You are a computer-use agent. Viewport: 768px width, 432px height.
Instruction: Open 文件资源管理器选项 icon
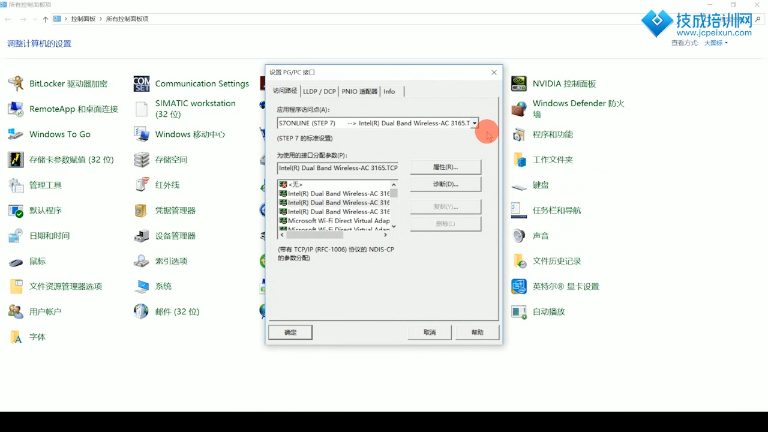[16, 287]
